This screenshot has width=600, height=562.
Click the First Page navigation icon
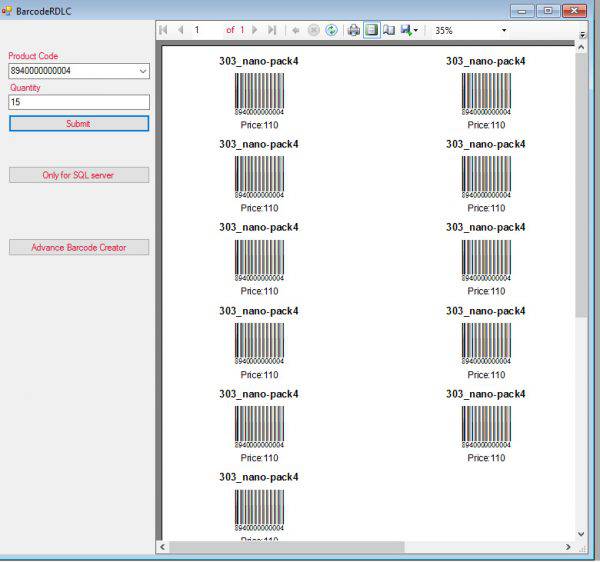pos(164,31)
